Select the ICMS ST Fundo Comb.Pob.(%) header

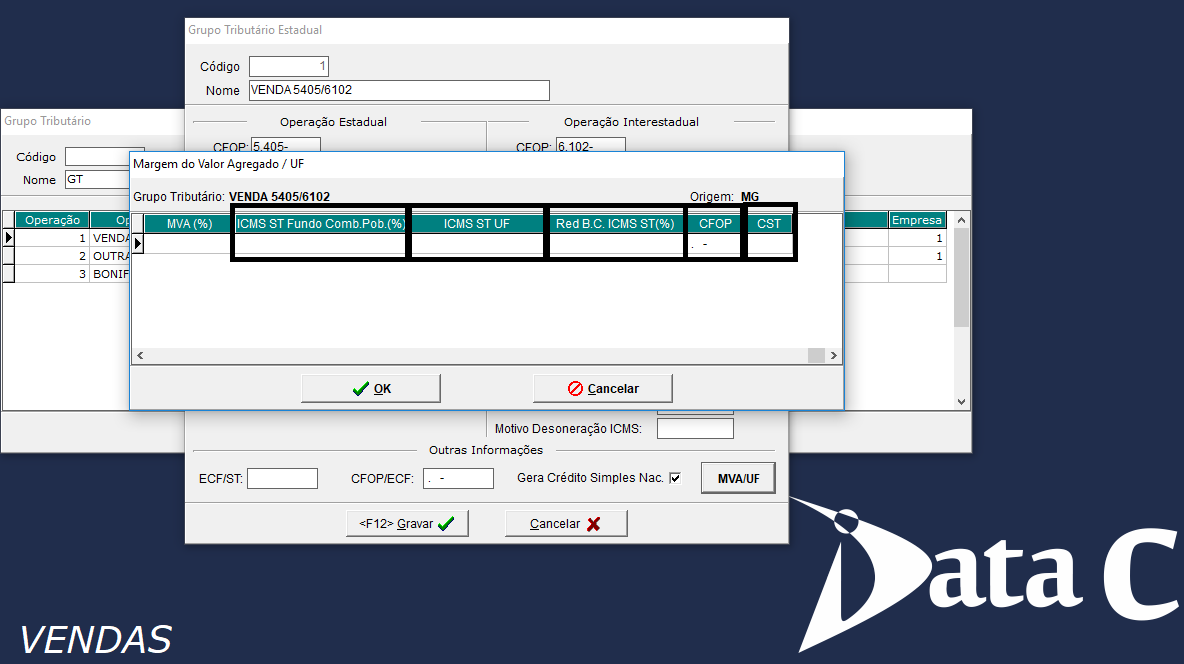pos(321,224)
